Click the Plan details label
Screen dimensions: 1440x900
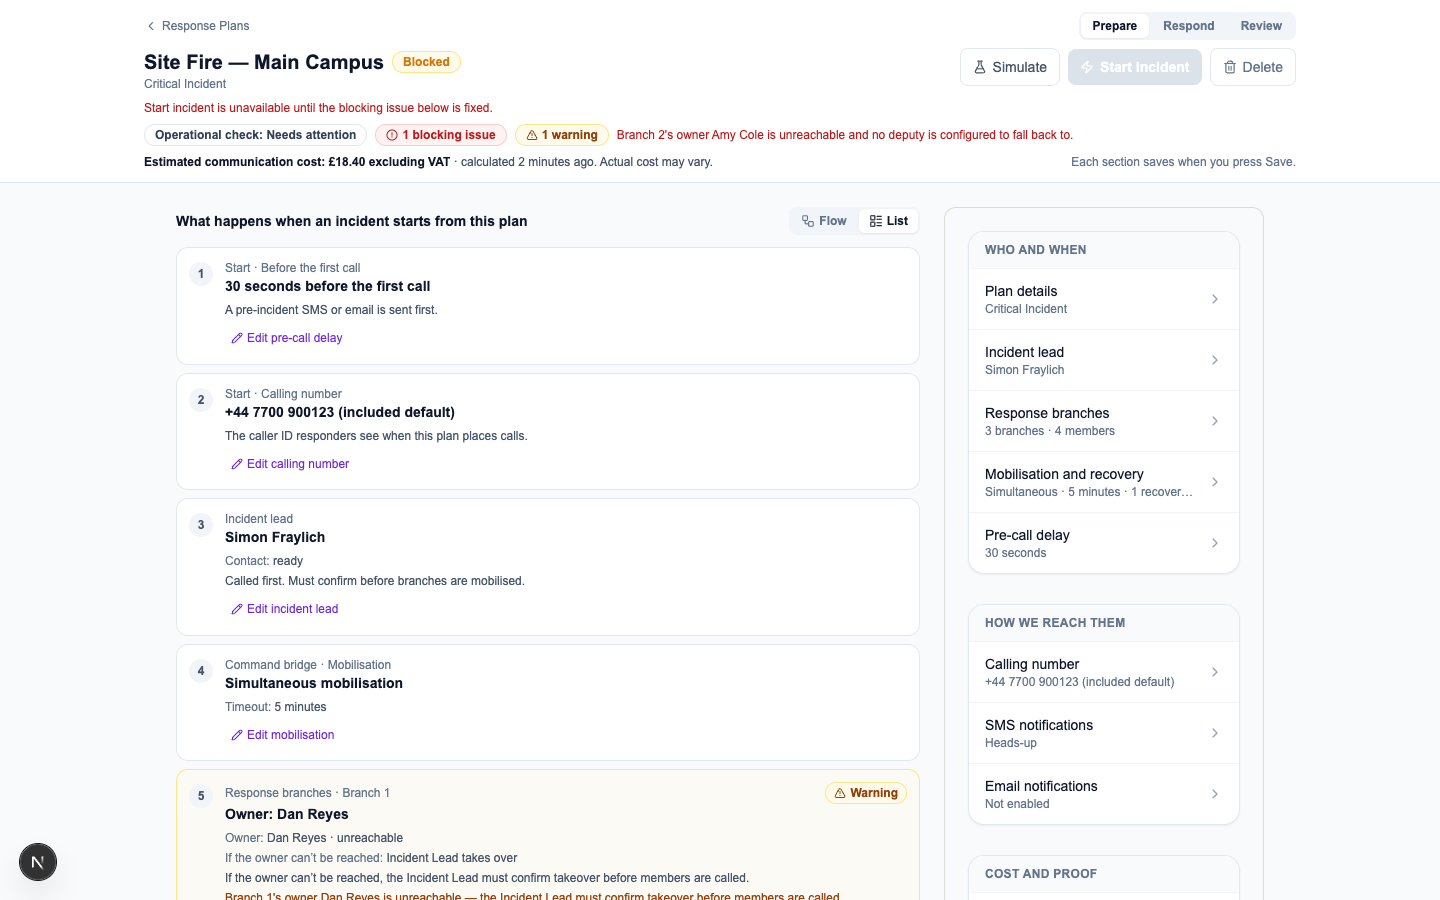coord(1021,291)
